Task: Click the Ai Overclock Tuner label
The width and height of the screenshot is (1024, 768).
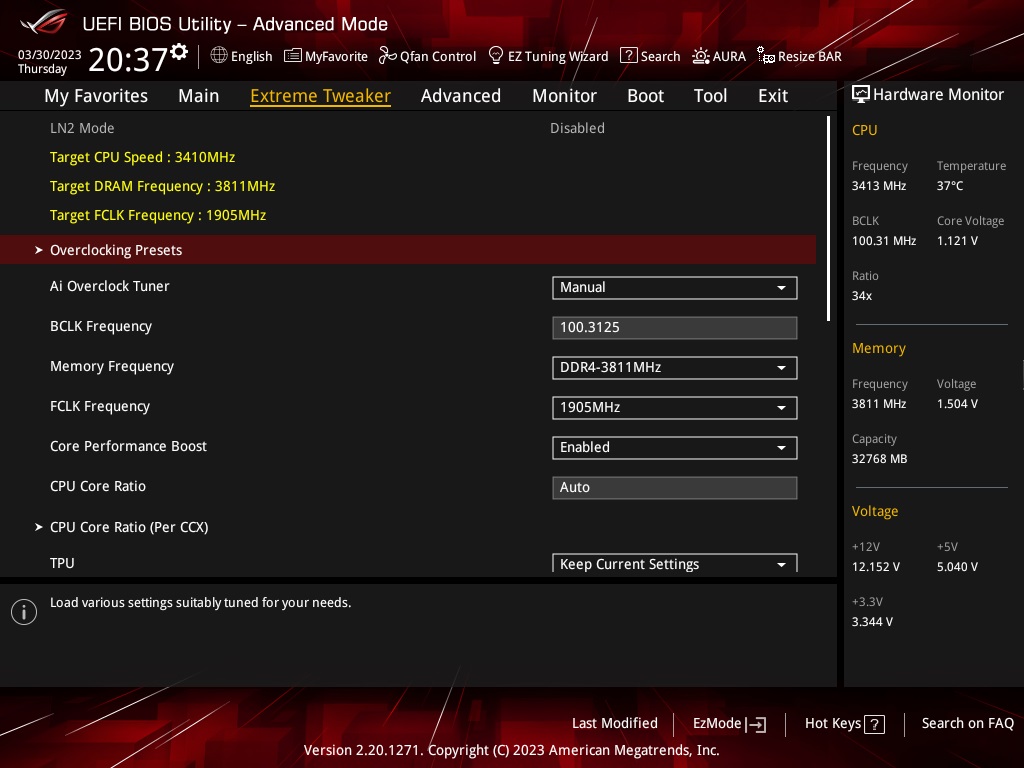Action: tap(110, 286)
